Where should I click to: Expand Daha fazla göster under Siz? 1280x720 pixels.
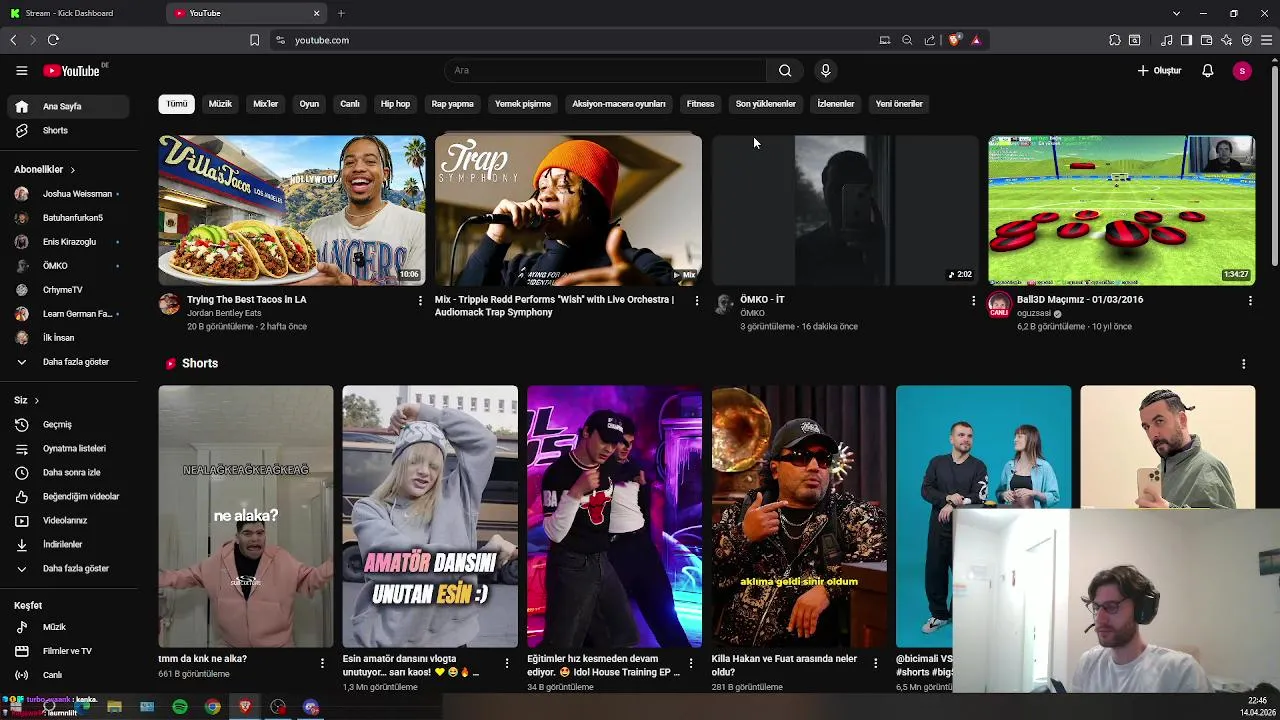click(x=66, y=568)
